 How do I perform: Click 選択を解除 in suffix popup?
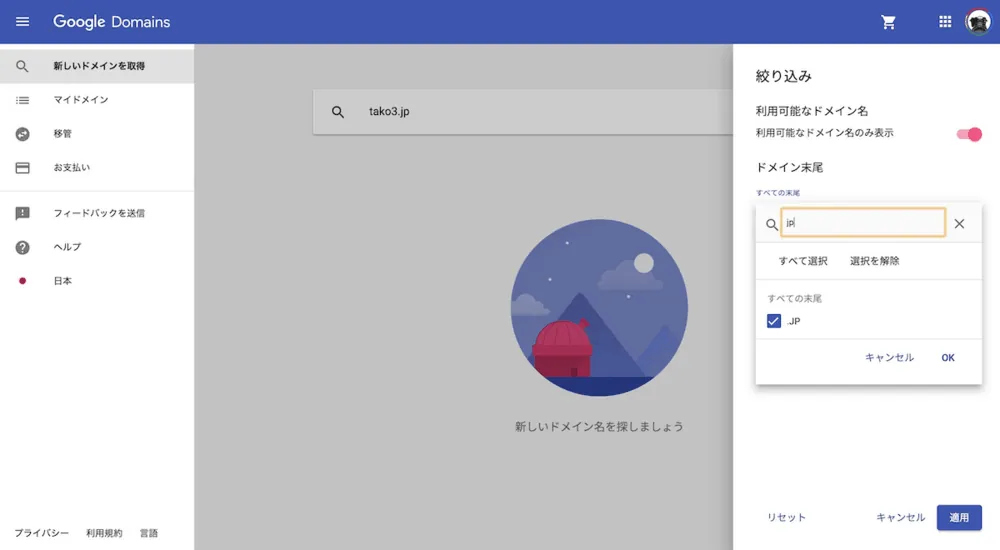tap(874, 261)
